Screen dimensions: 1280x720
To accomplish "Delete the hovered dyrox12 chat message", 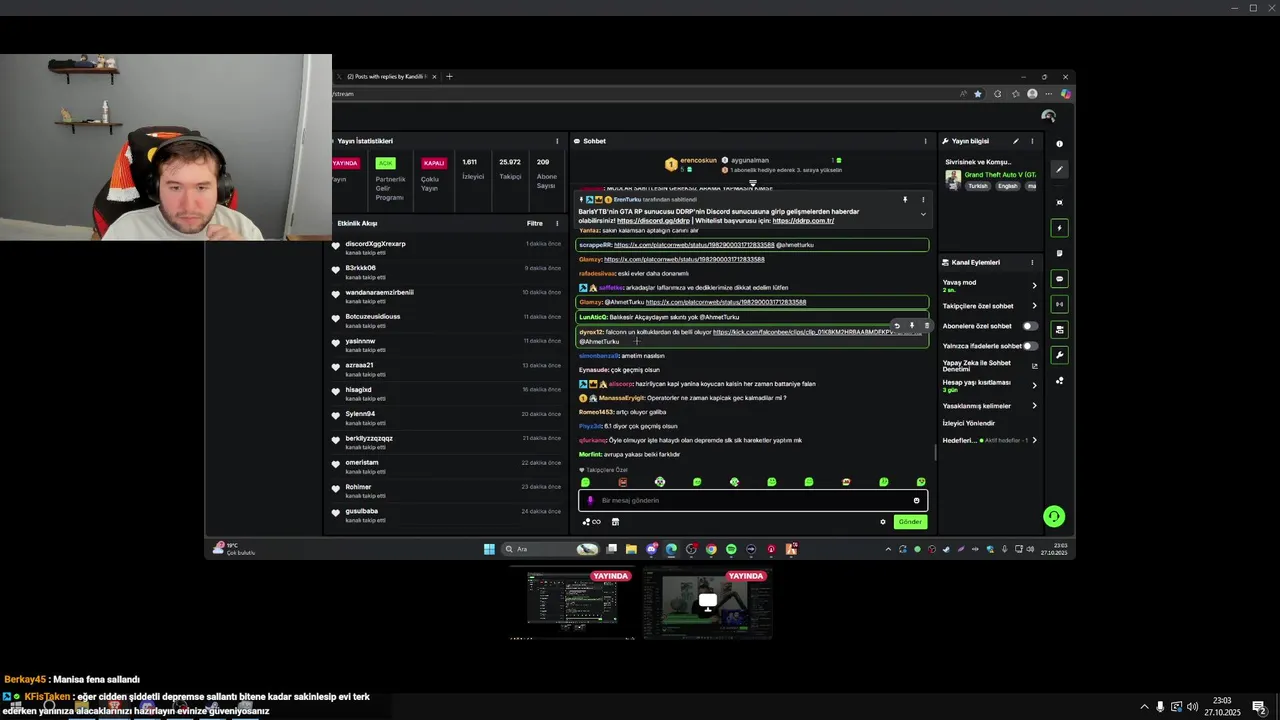I will tap(926, 326).
